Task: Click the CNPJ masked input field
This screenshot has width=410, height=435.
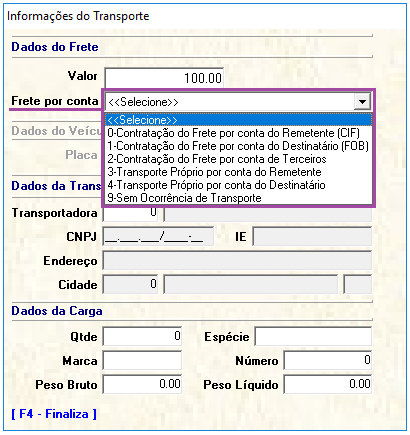Action: tap(158, 237)
